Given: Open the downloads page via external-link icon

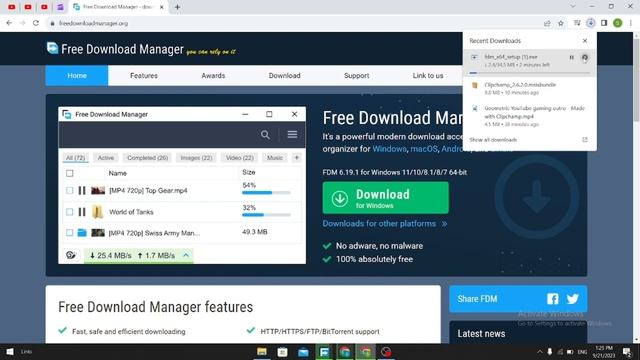Looking at the screenshot, I should point(585,140).
